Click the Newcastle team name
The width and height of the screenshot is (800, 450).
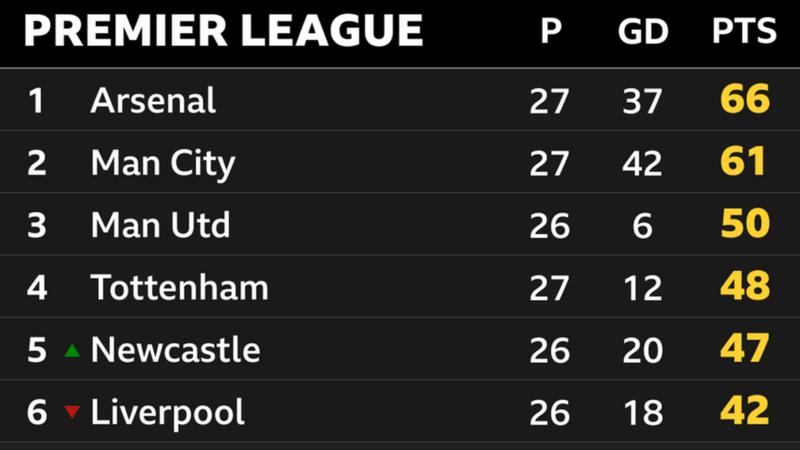coord(176,350)
